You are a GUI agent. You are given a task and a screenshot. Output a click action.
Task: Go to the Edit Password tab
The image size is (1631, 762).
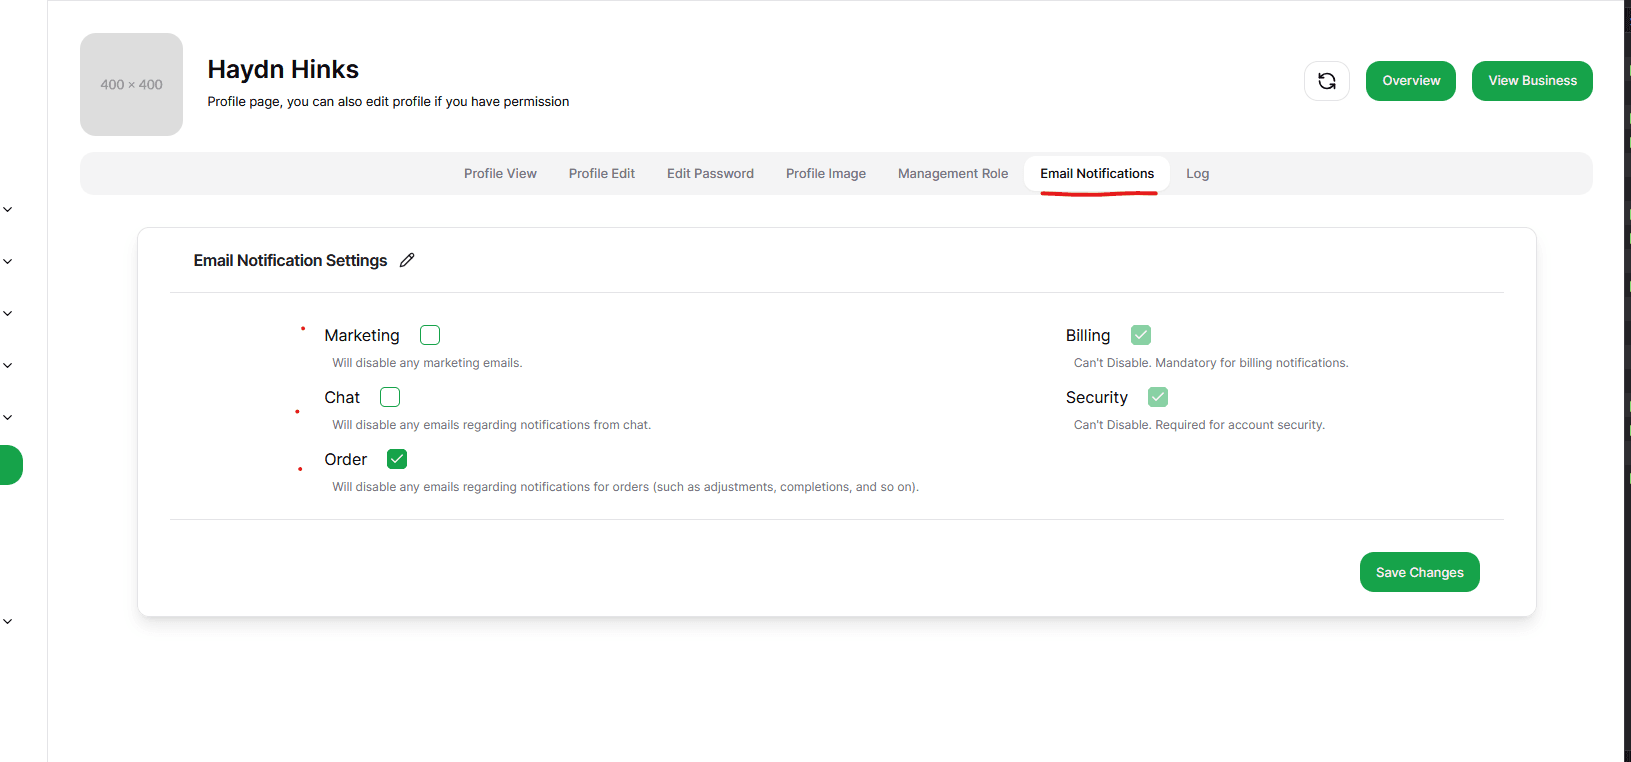pyautogui.click(x=710, y=174)
